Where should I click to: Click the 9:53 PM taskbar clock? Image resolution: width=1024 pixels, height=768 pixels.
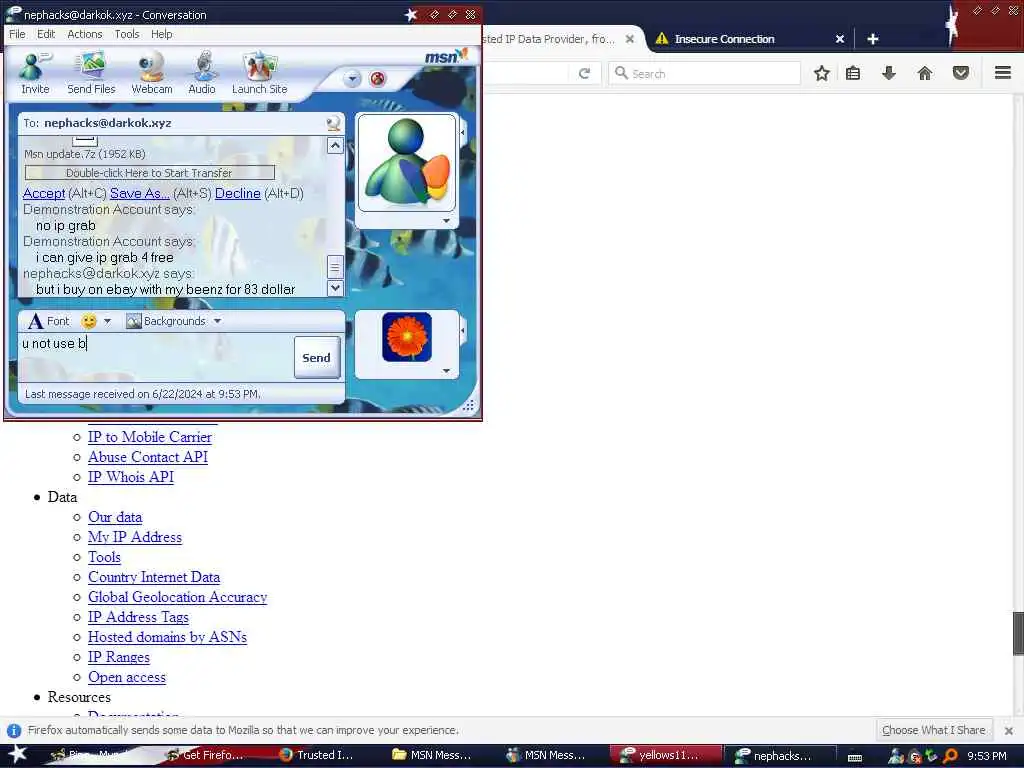(x=986, y=756)
